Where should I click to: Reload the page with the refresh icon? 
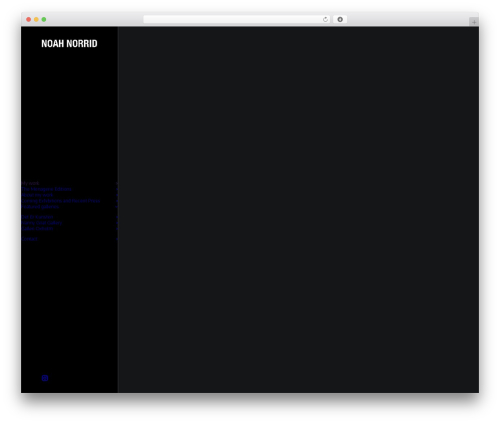coord(325,19)
